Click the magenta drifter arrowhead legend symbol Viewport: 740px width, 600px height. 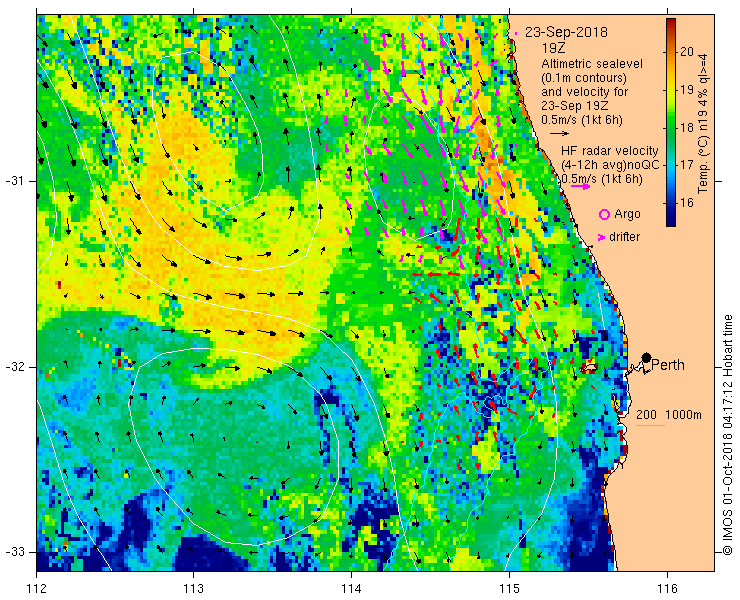pos(601,237)
